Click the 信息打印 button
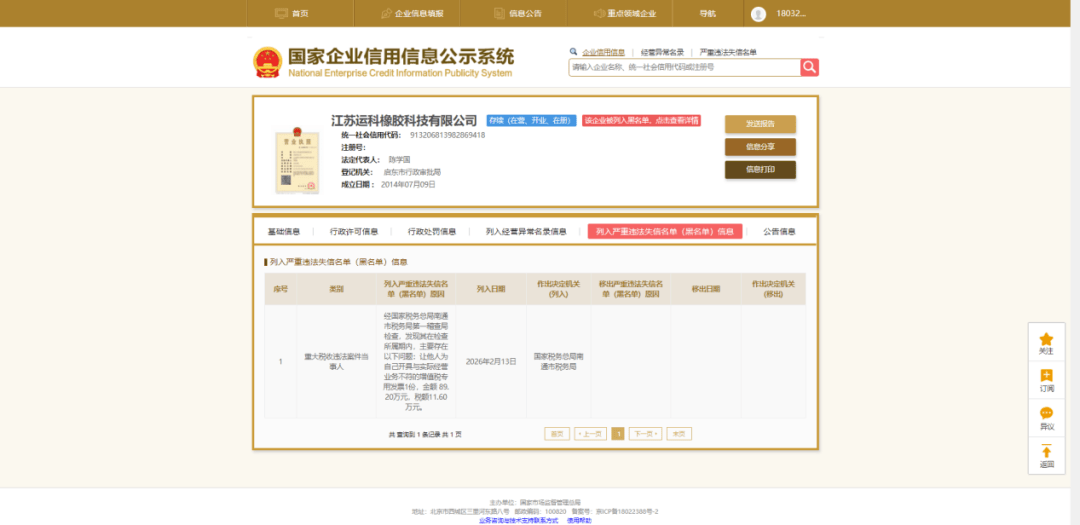Viewport: 1080px width, 525px height. tap(760, 170)
